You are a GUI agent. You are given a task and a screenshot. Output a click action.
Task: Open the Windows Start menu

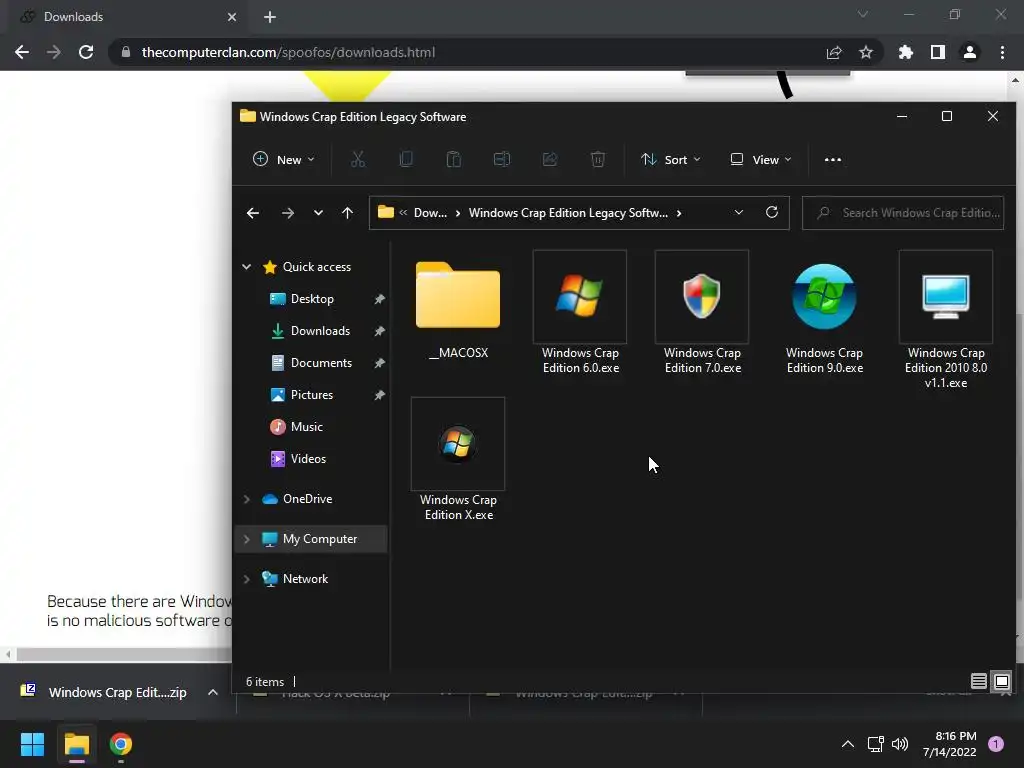click(x=32, y=744)
